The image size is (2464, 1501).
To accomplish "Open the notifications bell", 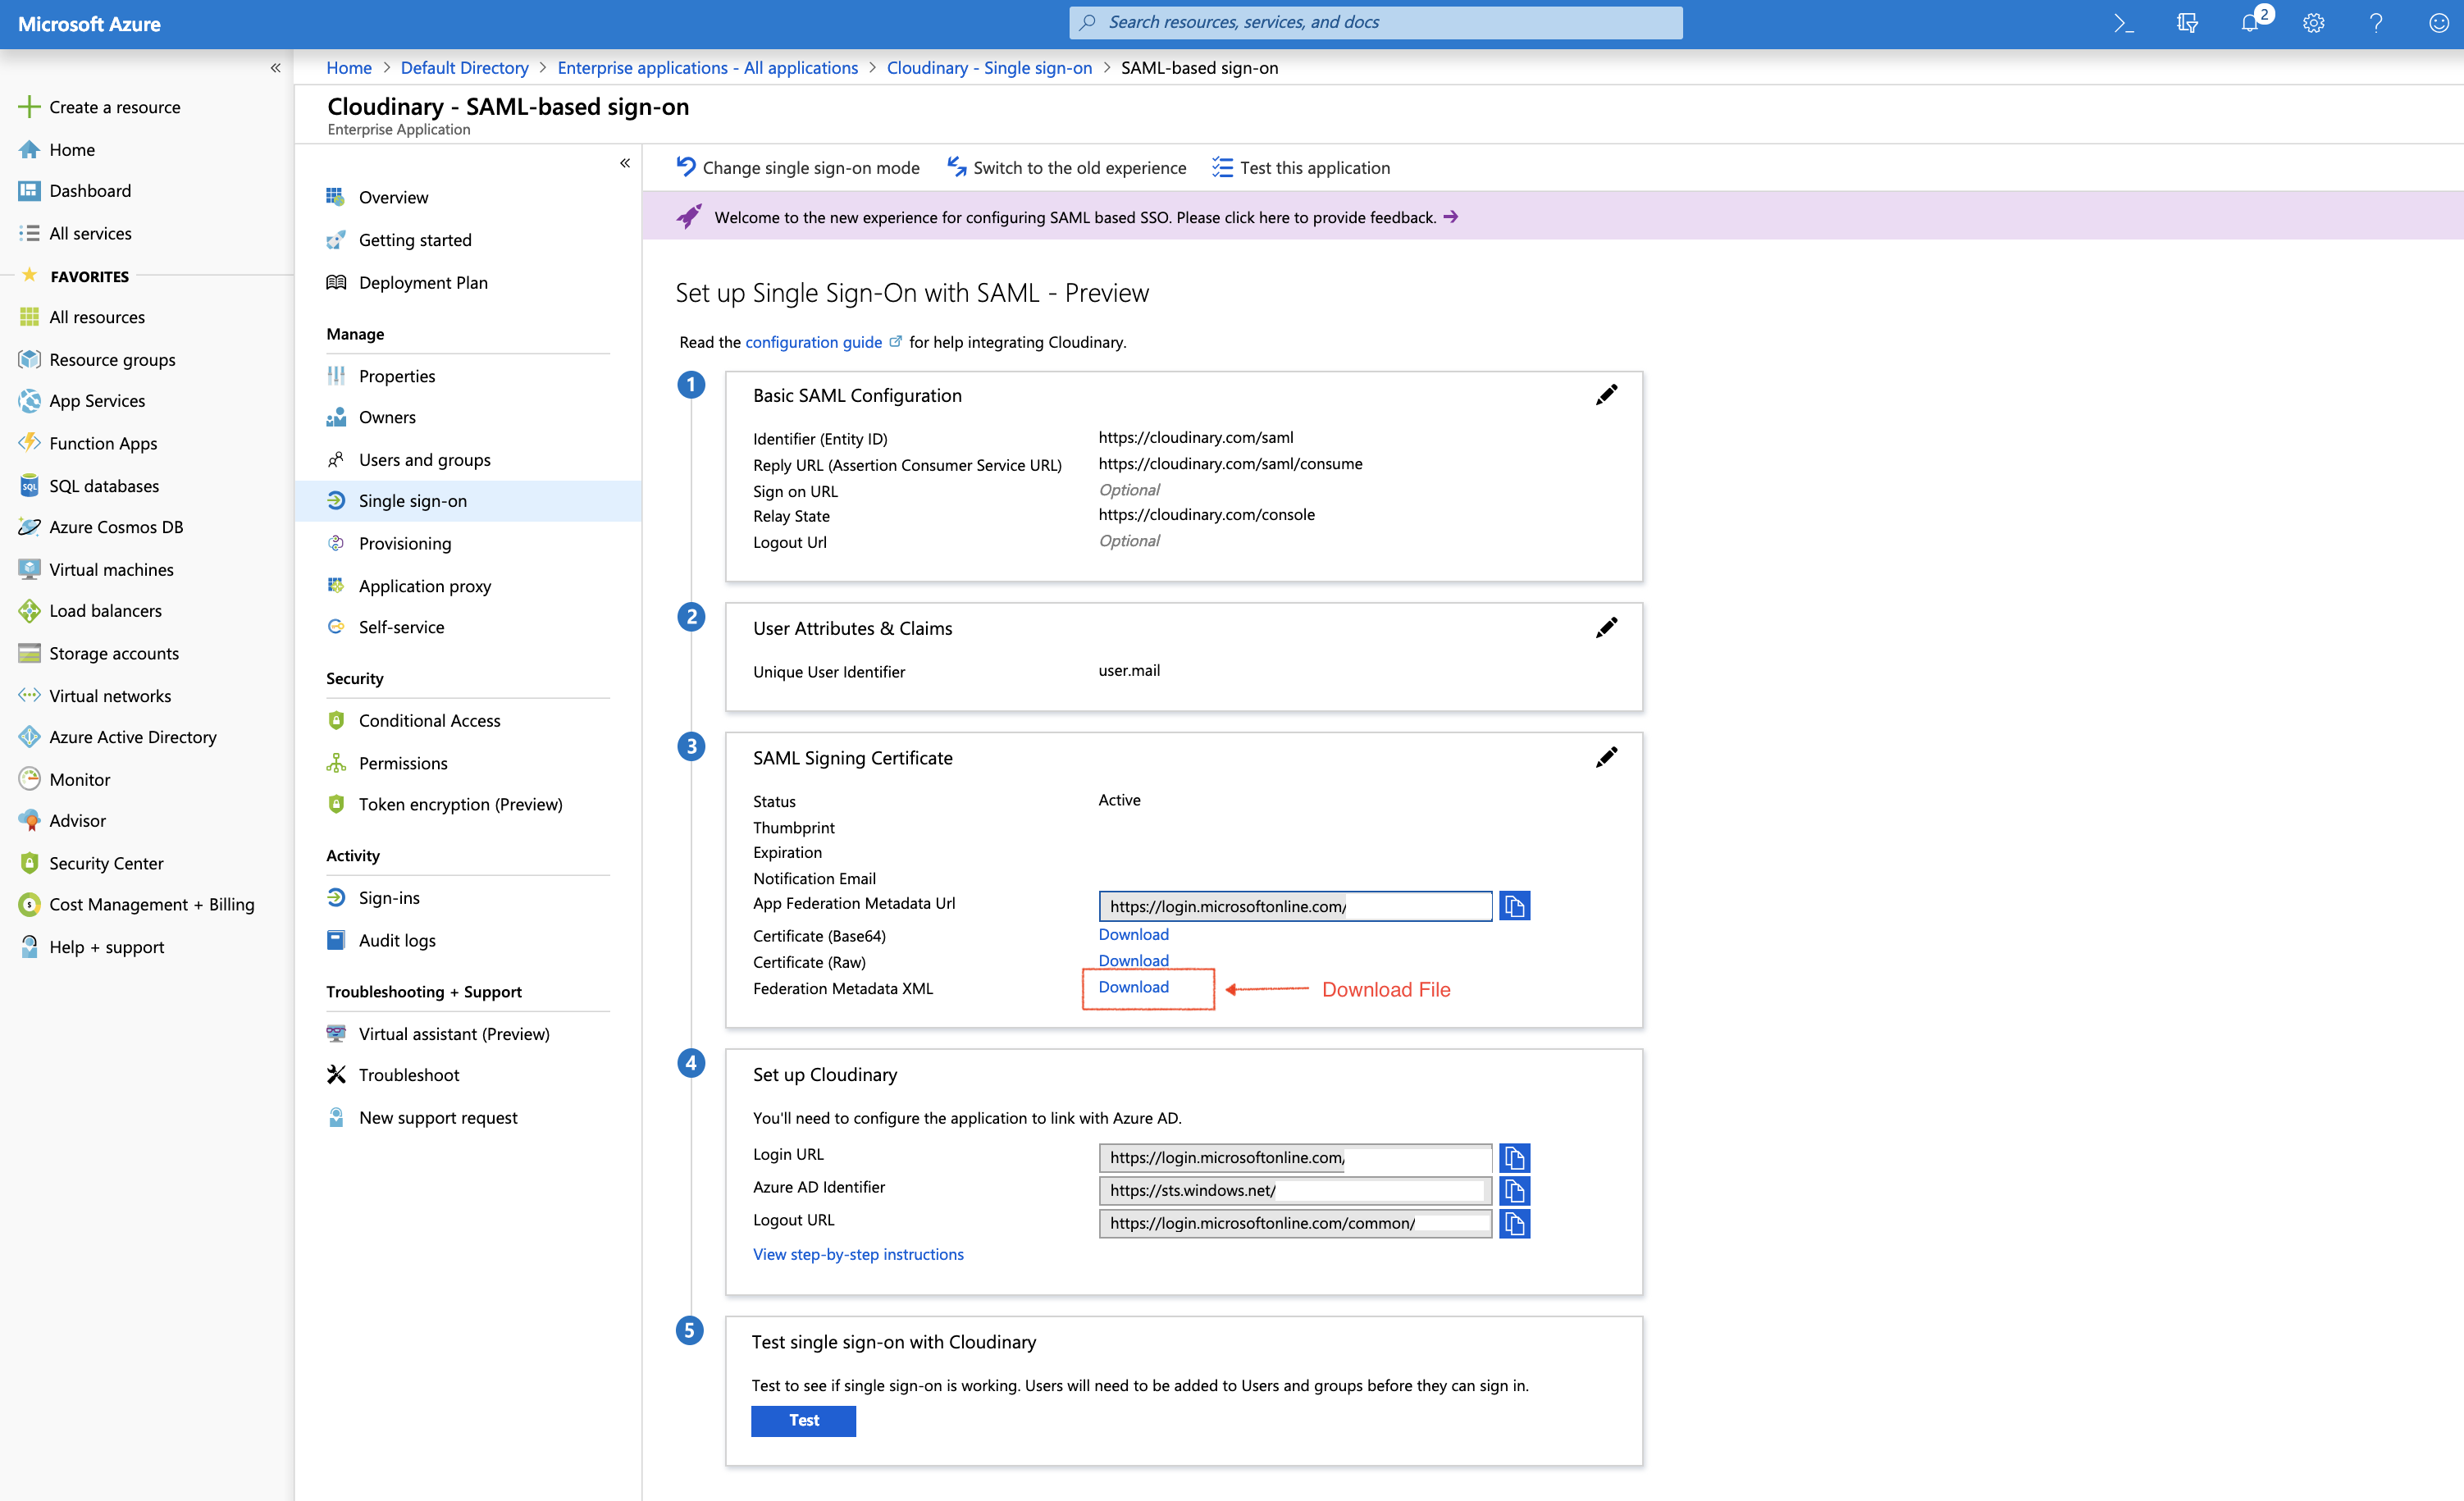I will (x=2250, y=23).
